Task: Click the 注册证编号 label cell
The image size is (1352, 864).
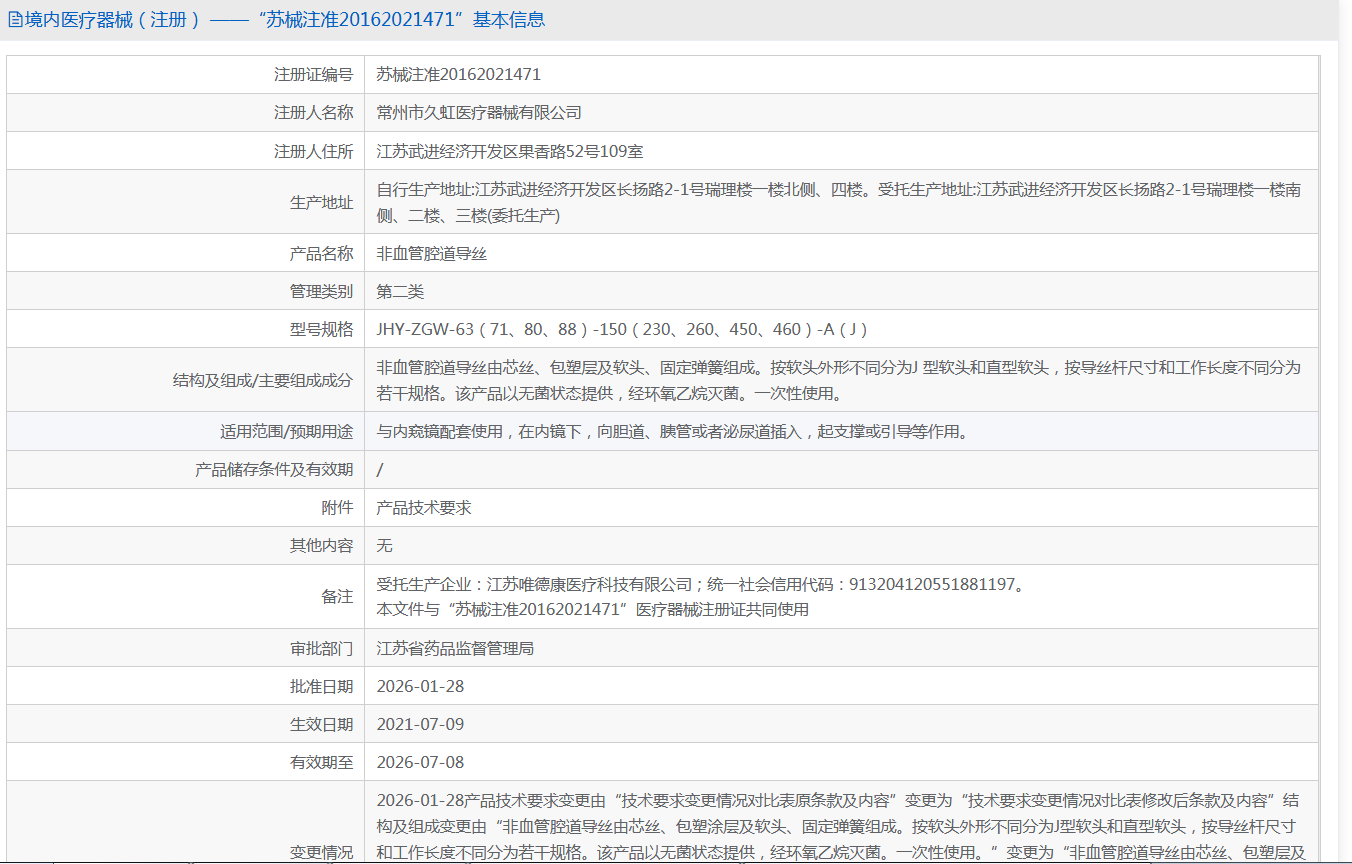Action: coord(186,75)
